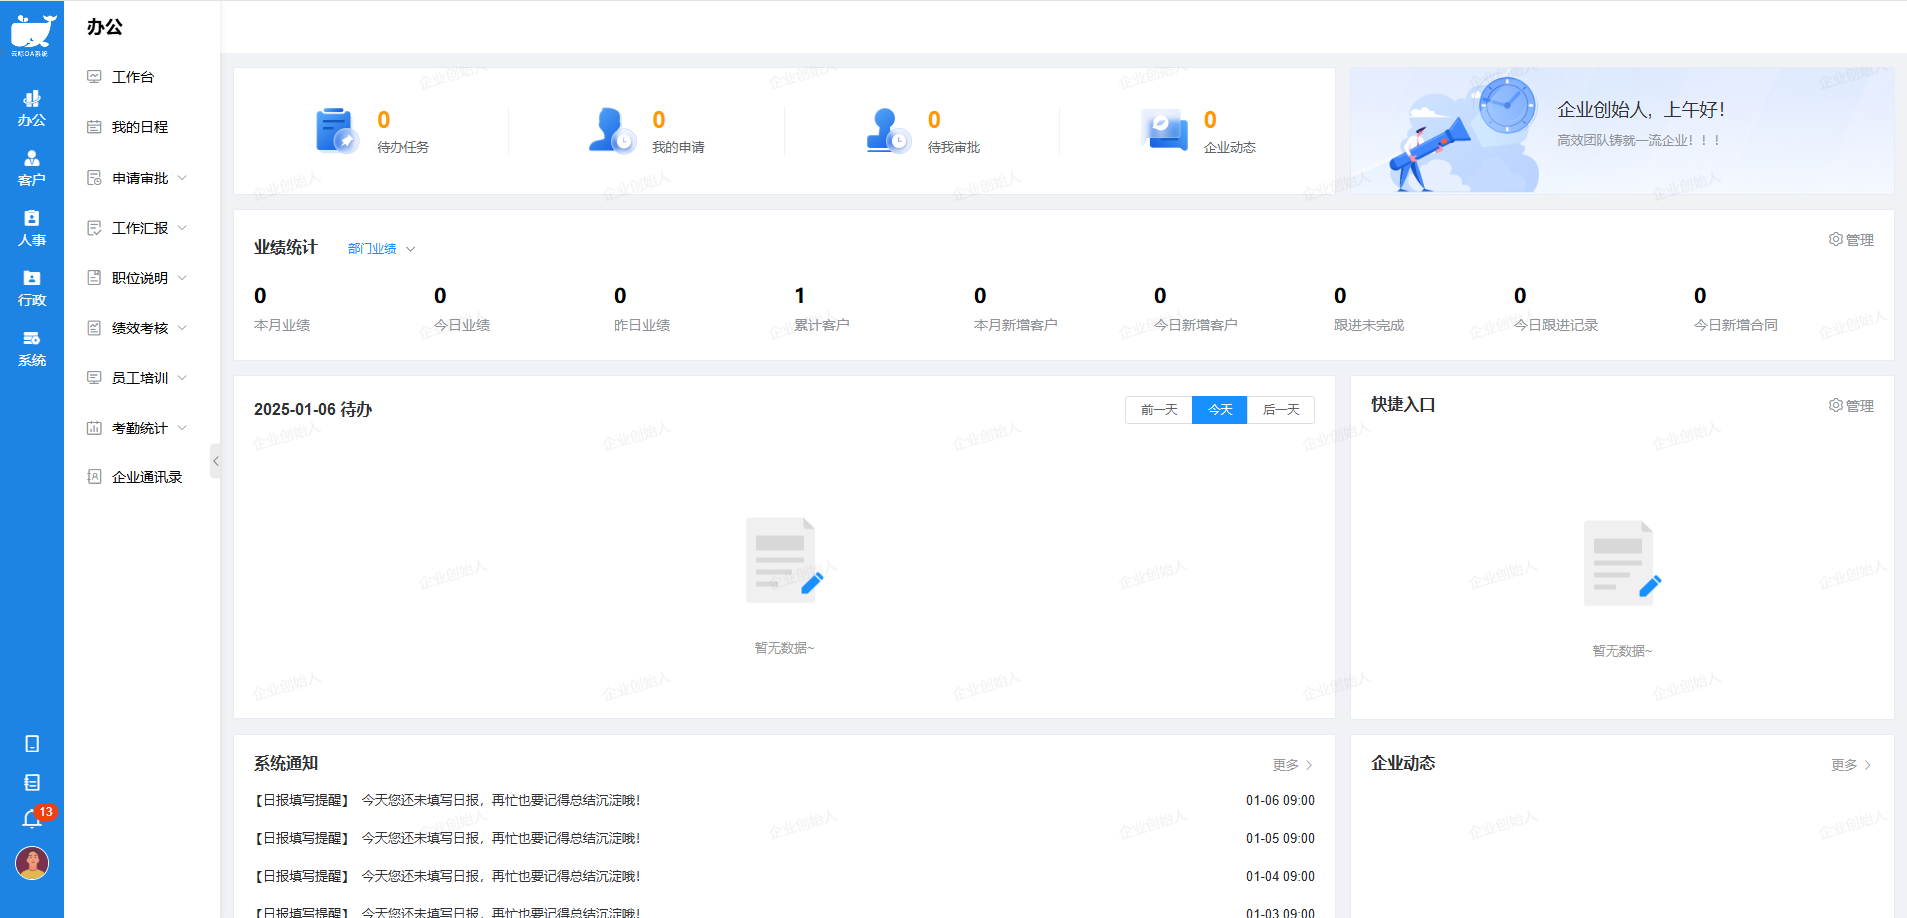This screenshot has height=918, width=1907.
Task: Open the 行政 module in the sidebar
Action: (31, 288)
